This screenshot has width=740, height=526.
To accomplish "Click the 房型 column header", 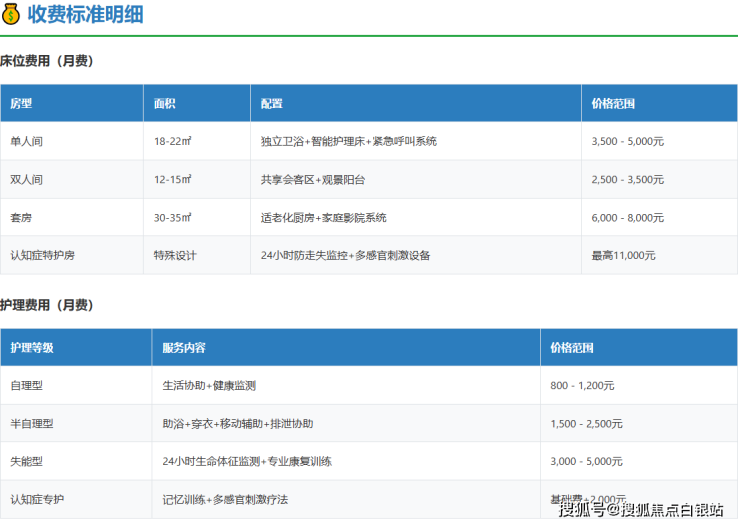I will [22, 104].
